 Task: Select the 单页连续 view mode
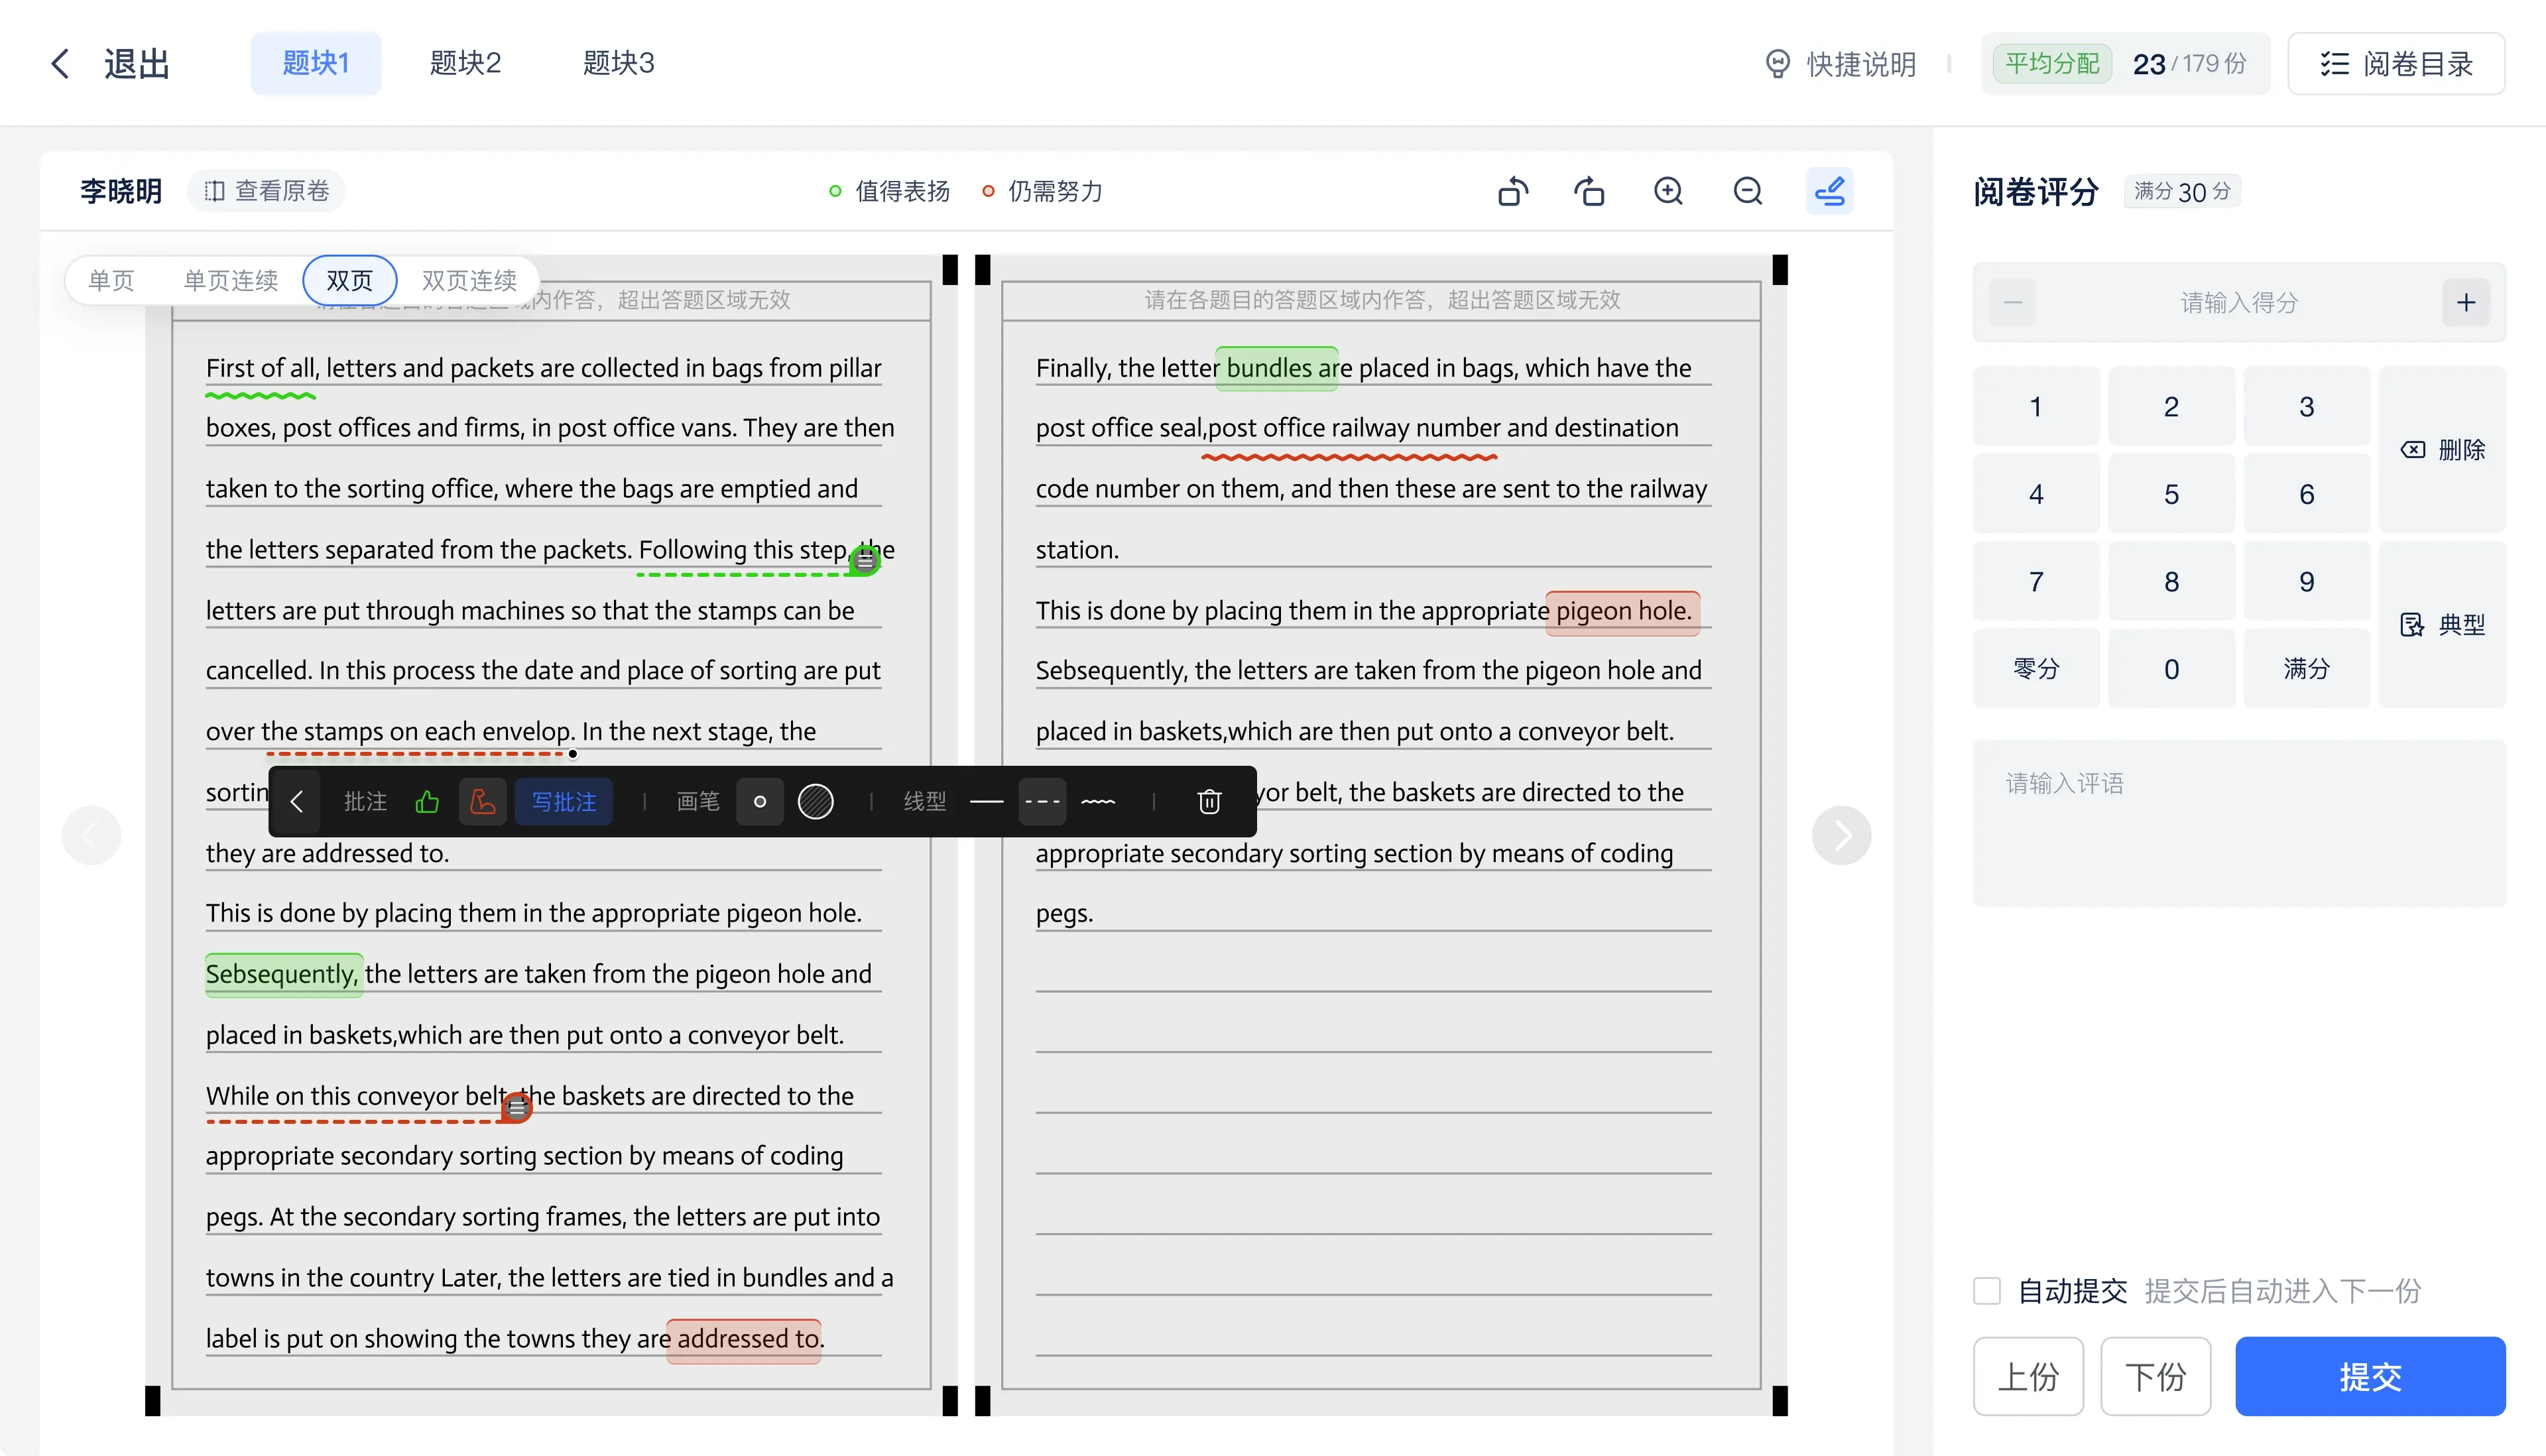230,280
